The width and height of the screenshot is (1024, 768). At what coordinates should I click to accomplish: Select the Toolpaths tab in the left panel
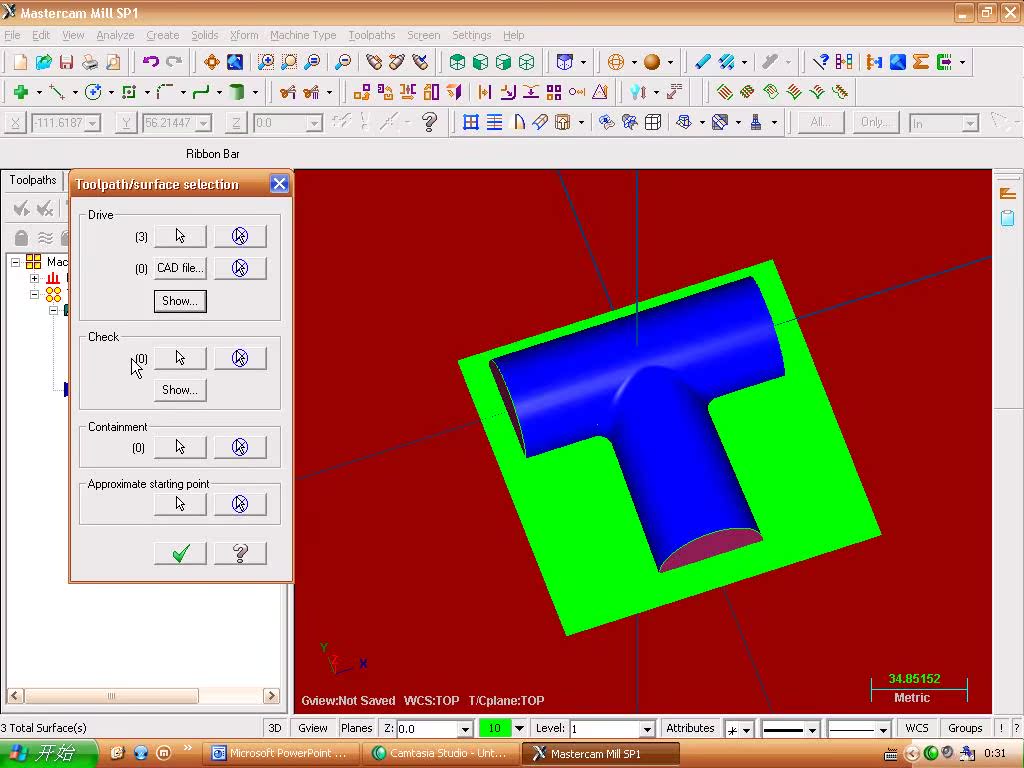point(33,180)
